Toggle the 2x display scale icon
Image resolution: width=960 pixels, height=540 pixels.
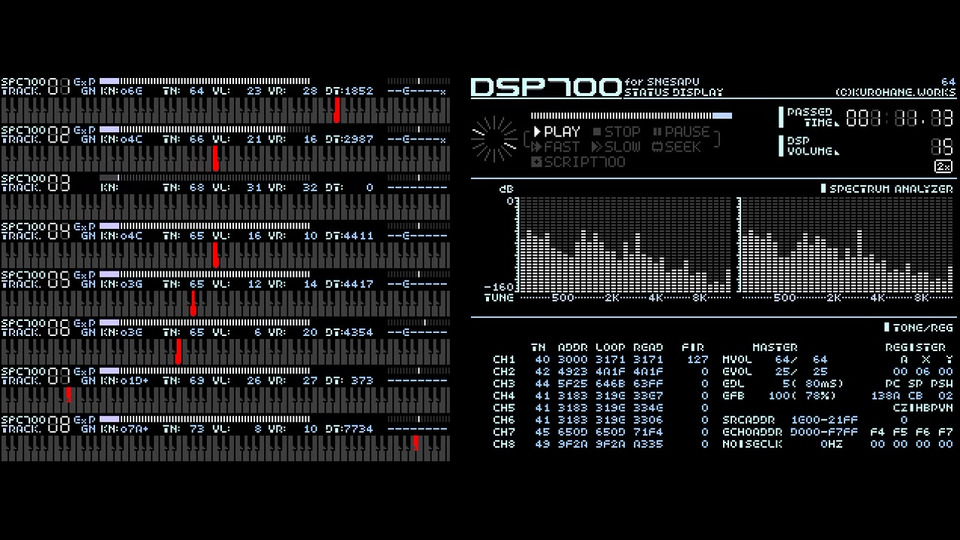pyautogui.click(x=943, y=167)
